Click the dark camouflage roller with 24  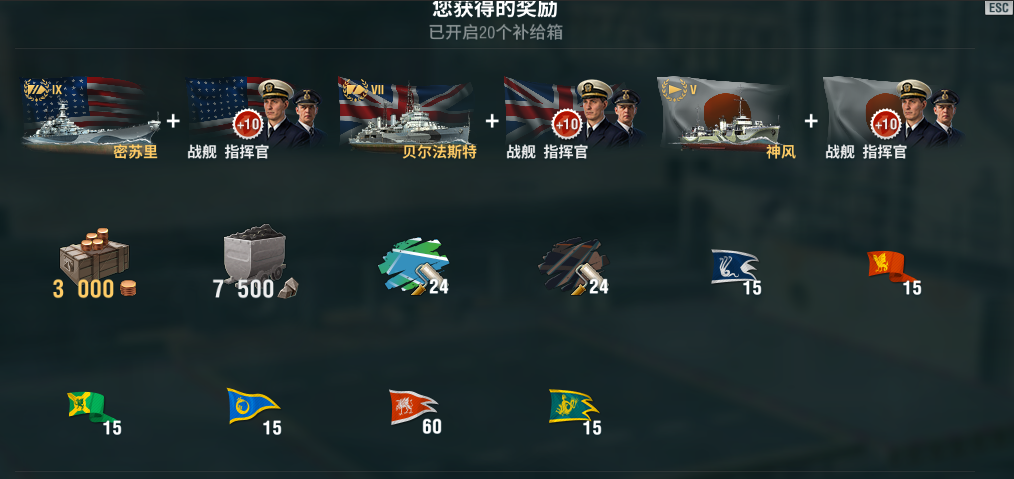(574, 266)
